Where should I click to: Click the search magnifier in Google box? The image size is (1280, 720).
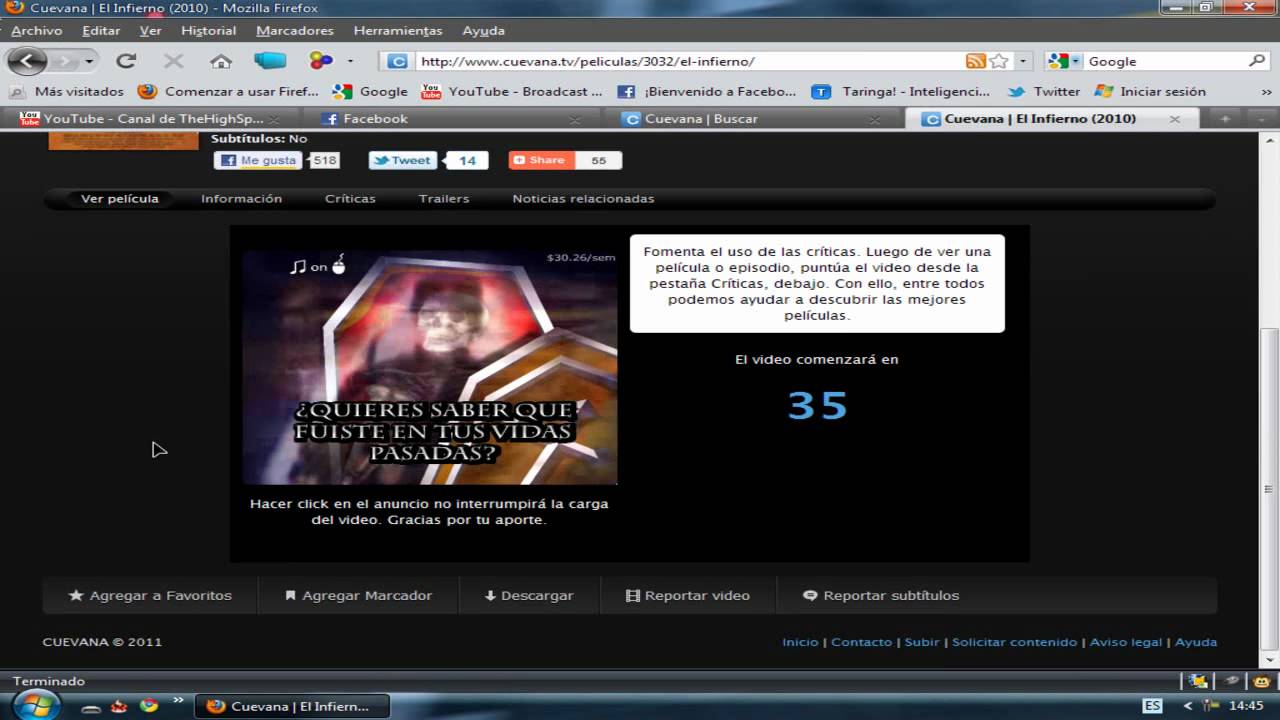point(1257,61)
